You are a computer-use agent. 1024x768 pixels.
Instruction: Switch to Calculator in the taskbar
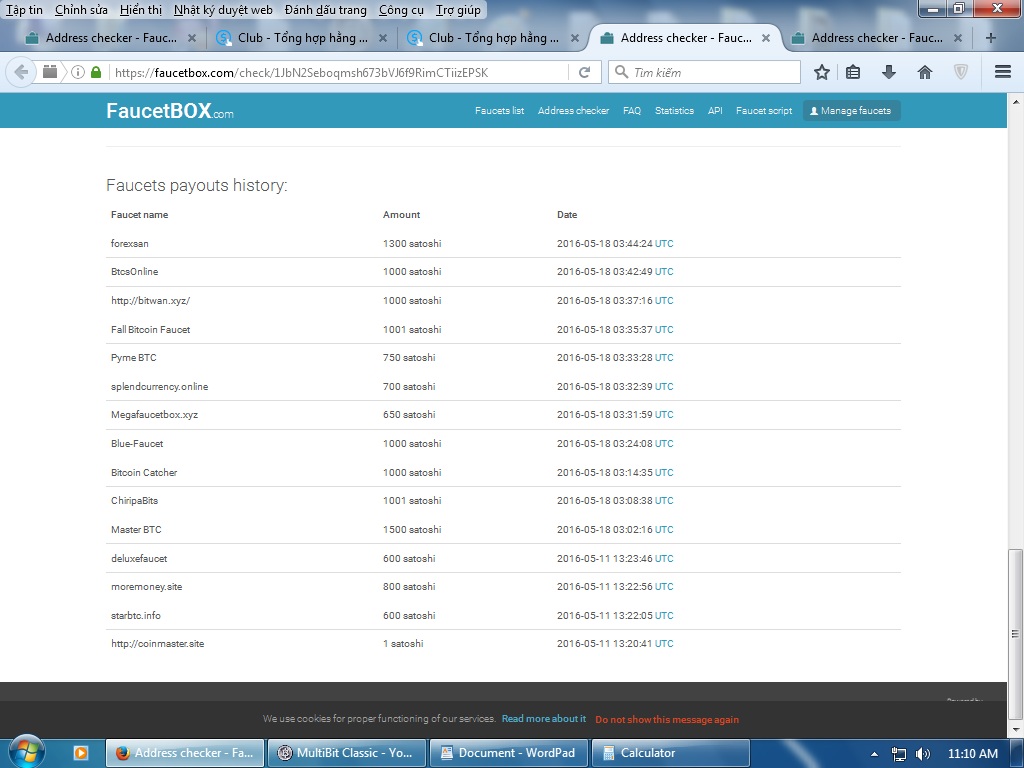point(670,753)
